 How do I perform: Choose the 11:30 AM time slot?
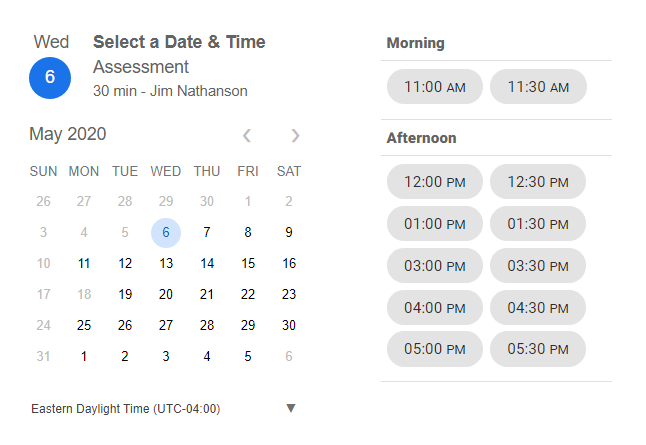[538, 87]
